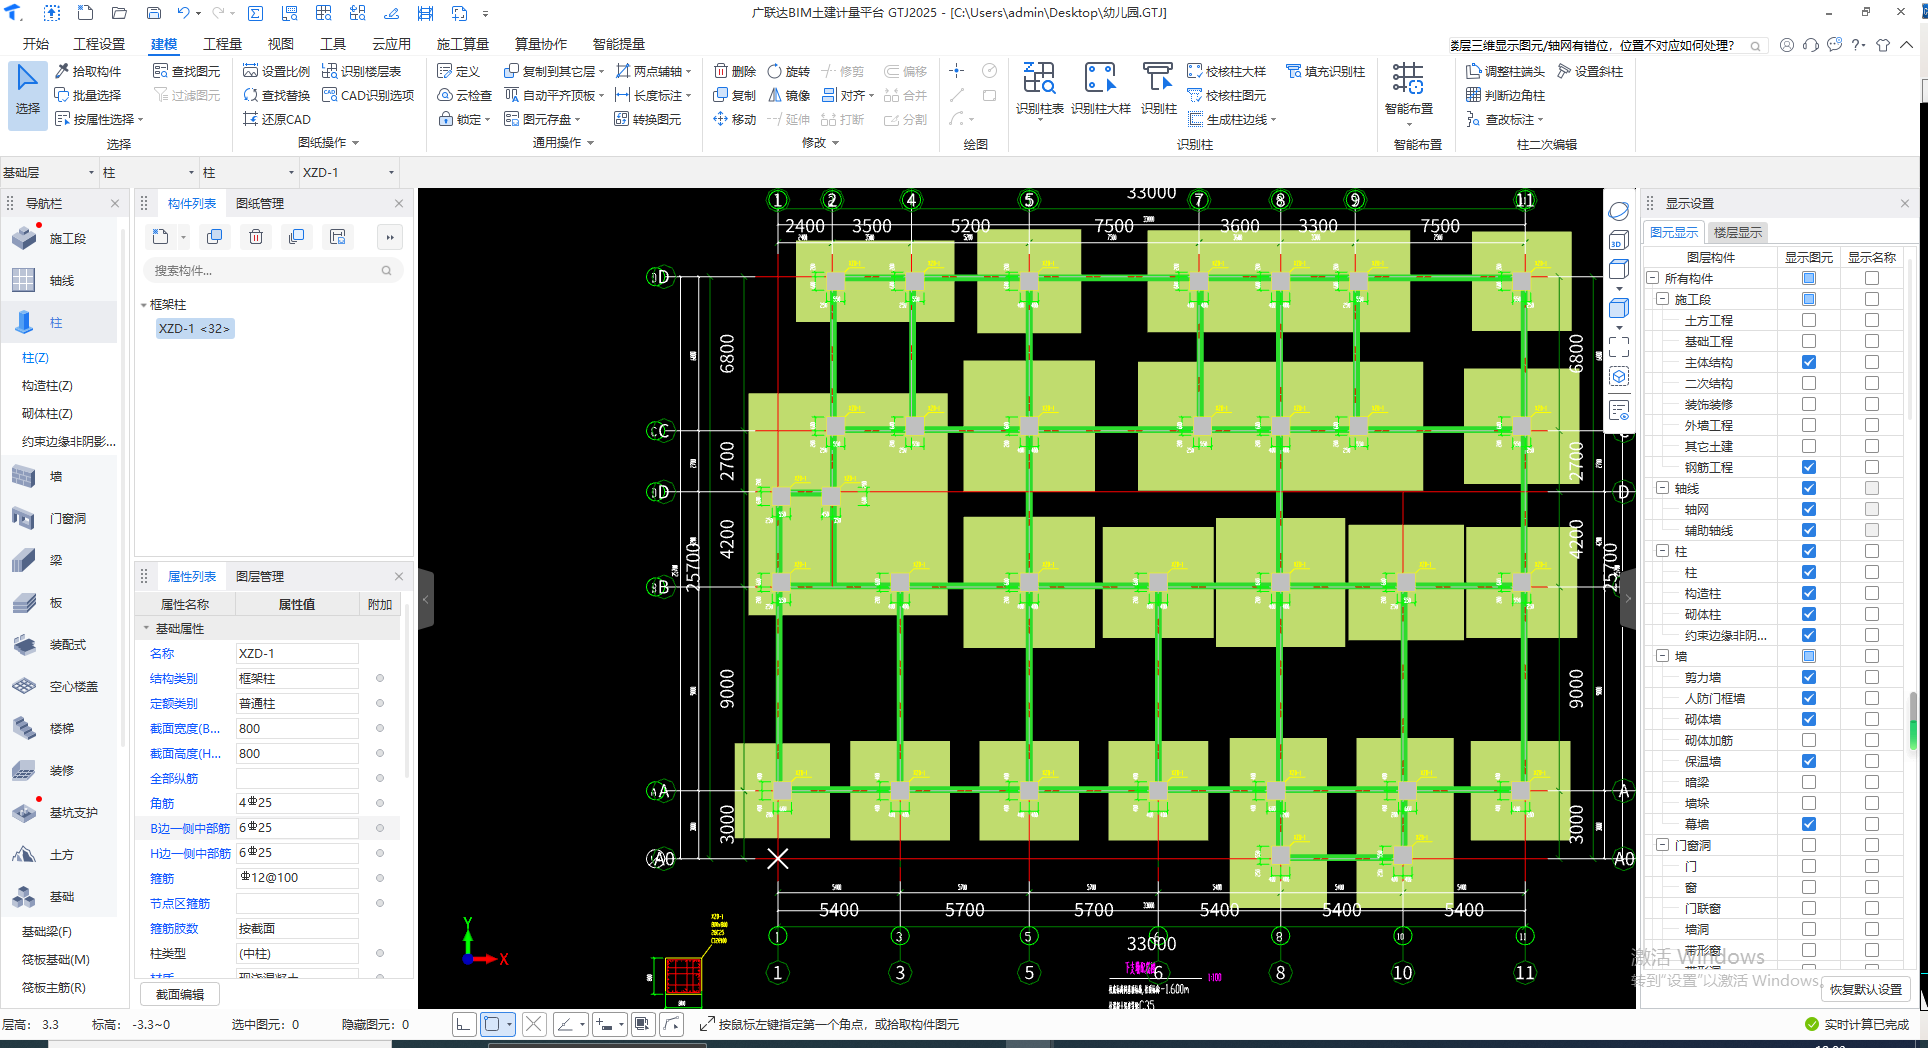Close the 显示设置 panel
1928x1048 pixels.
click(1904, 203)
